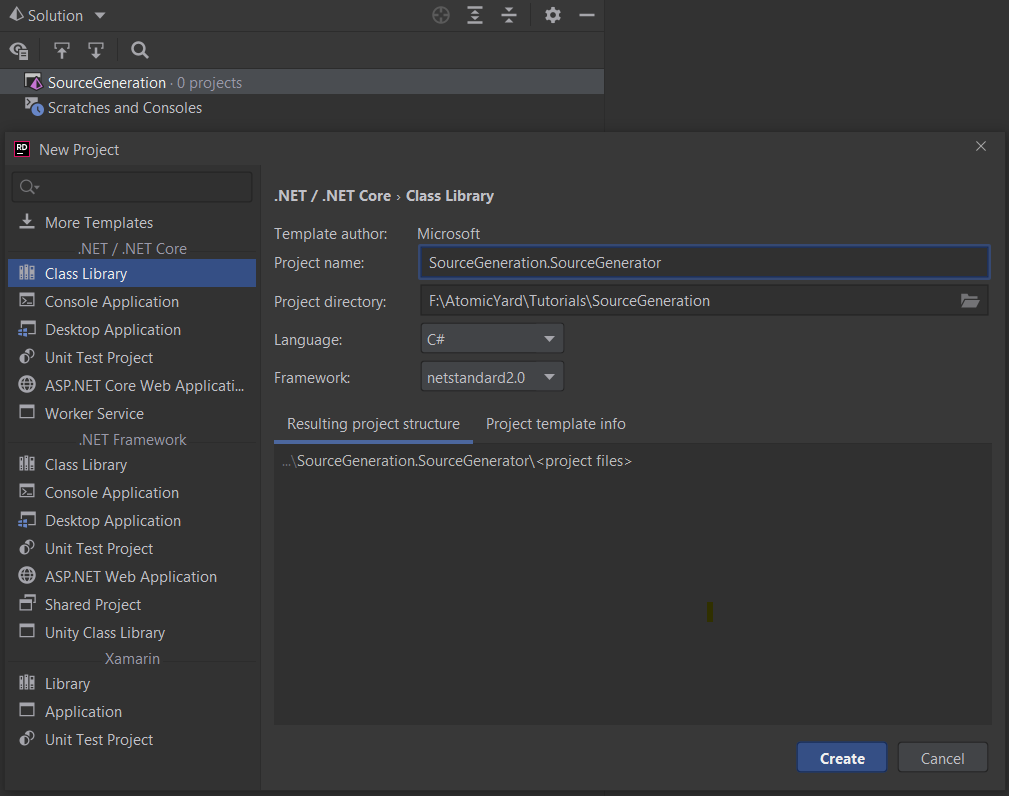The height and width of the screenshot is (796, 1009).
Task: Choose .NET Core Unit Test Project template
Action: [132, 358]
